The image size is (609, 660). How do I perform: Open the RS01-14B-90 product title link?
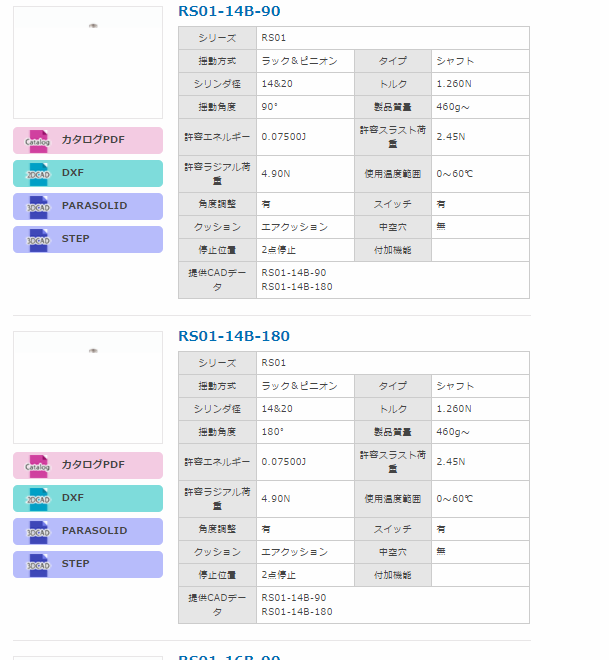(x=229, y=11)
